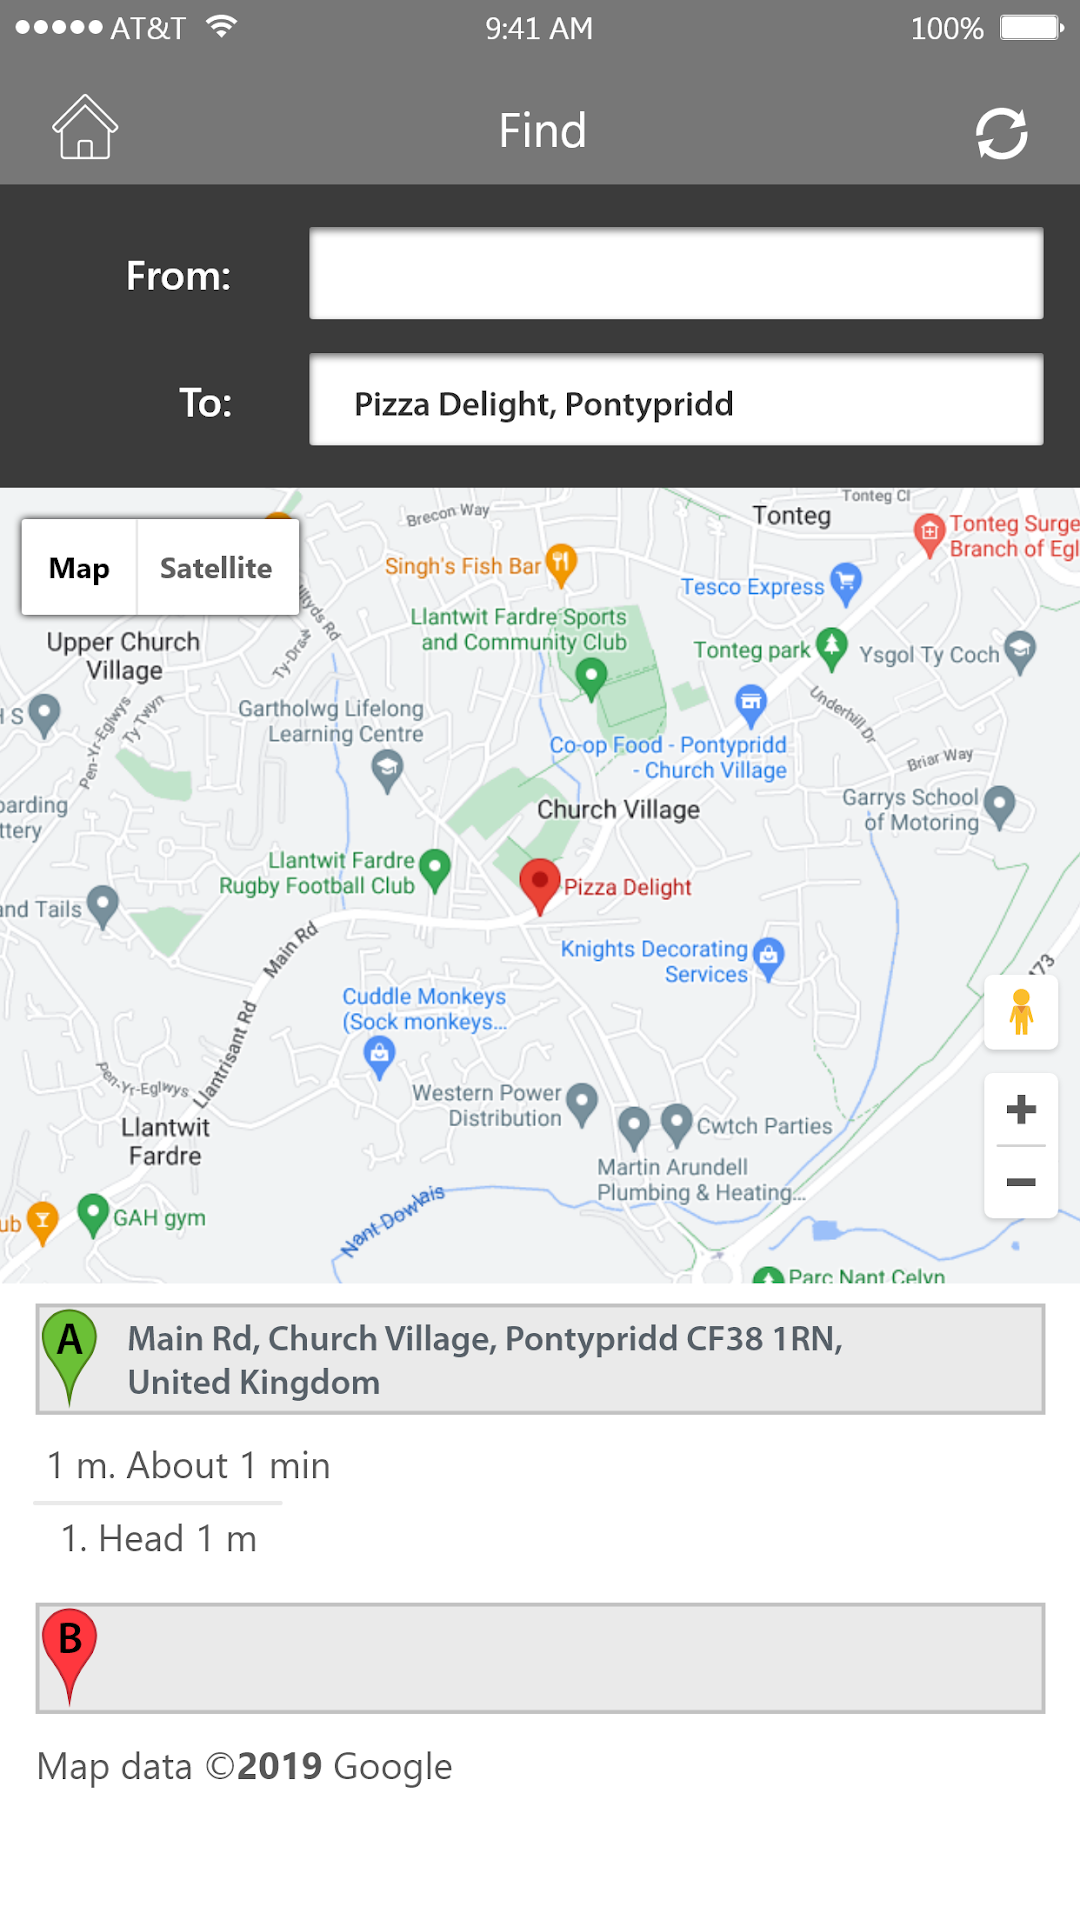This screenshot has height=1920, width=1080.
Task: Zoom out of the map
Action: [x=1021, y=1182]
